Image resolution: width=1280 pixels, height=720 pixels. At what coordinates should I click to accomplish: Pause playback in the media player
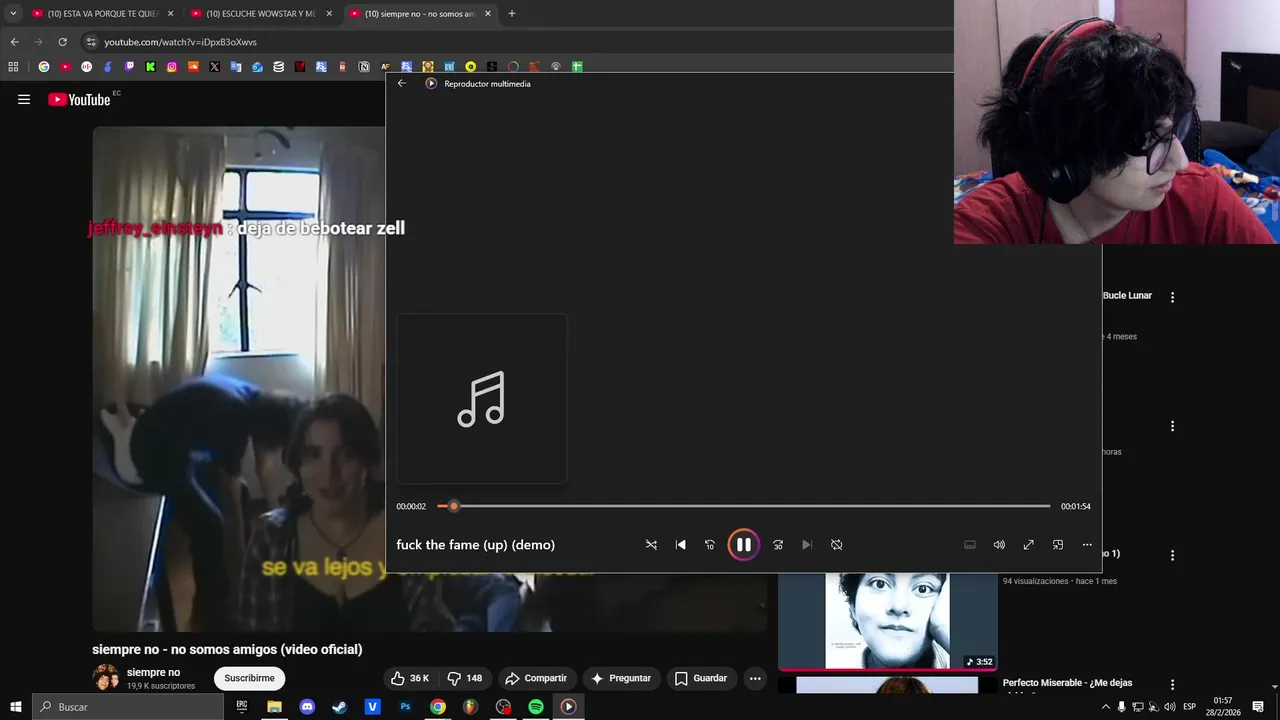pos(743,545)
